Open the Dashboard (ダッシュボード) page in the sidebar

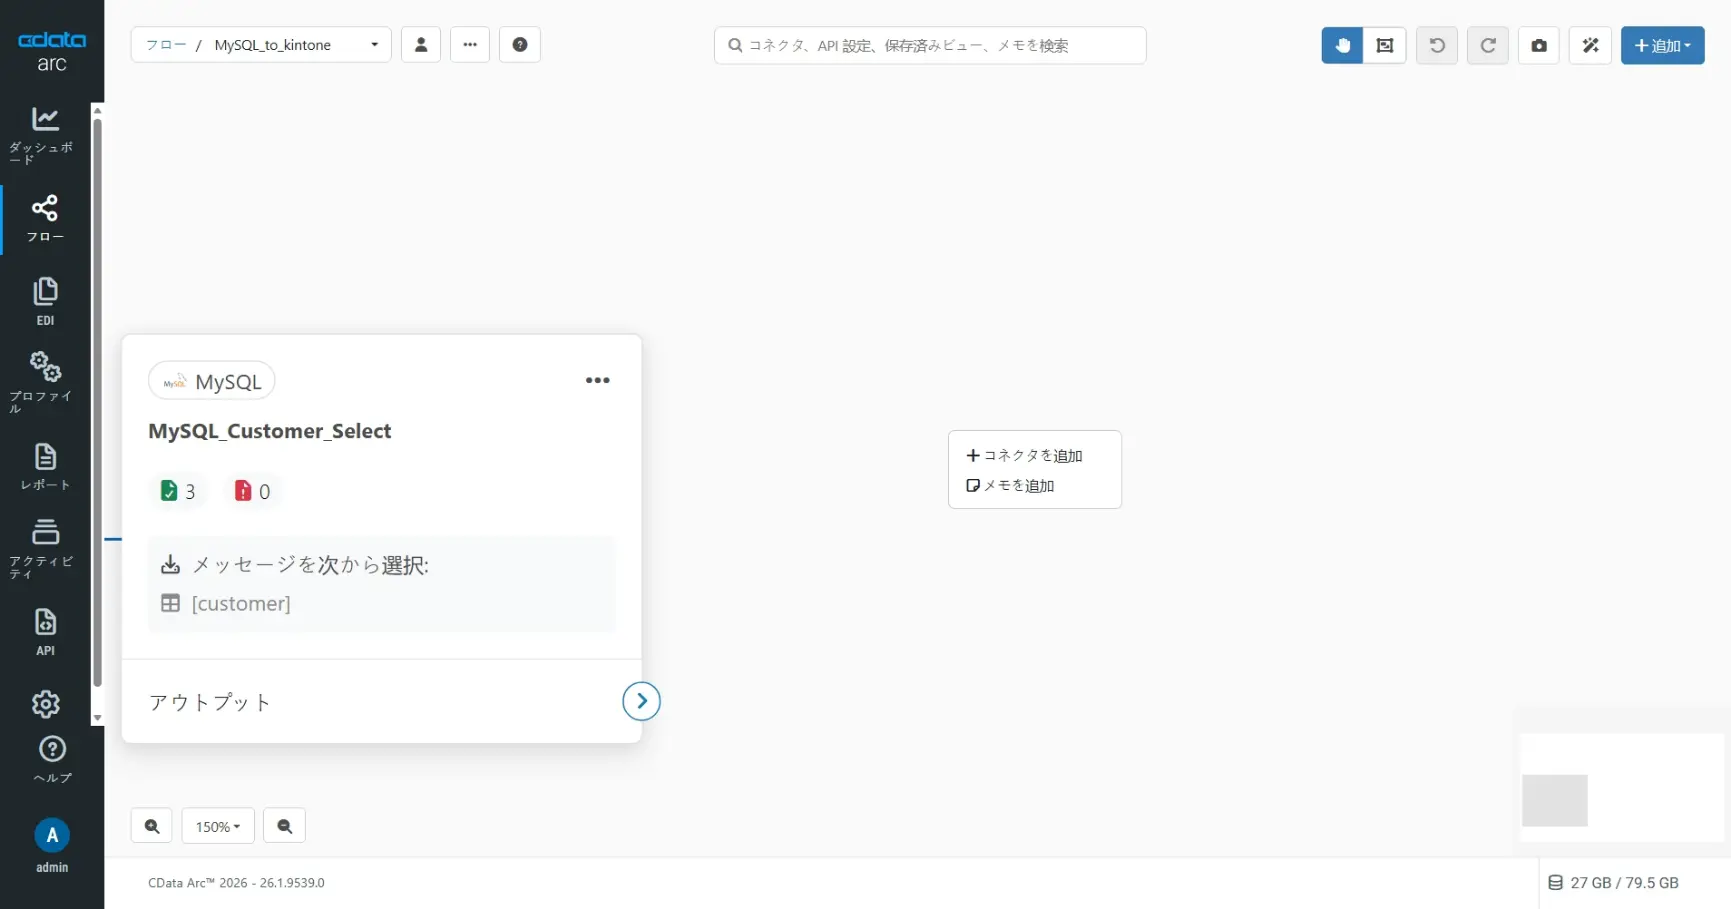coord(45,134)
